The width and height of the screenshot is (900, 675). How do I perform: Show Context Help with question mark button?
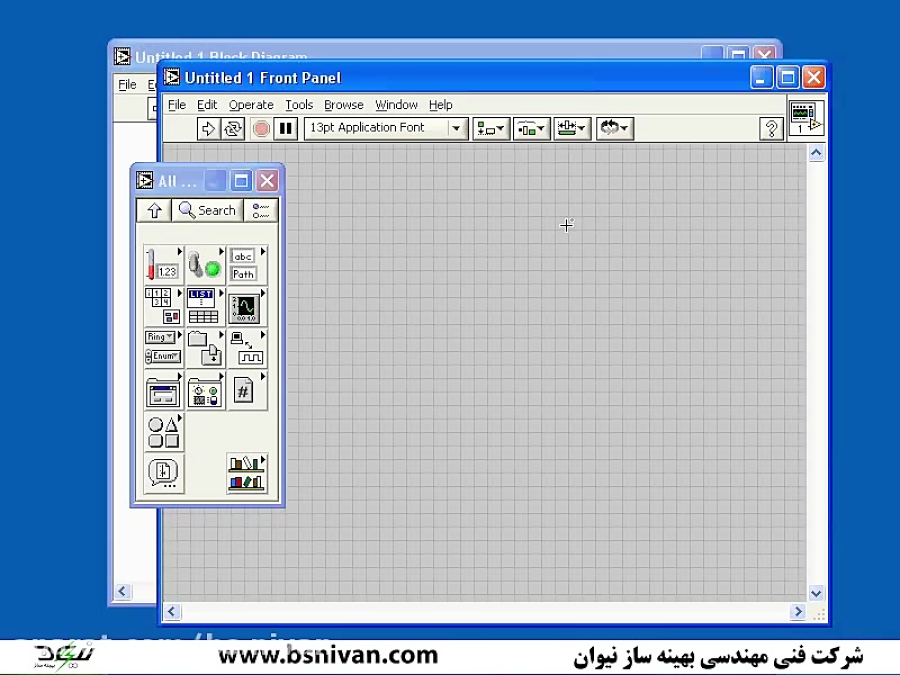(x=771, y=129)
